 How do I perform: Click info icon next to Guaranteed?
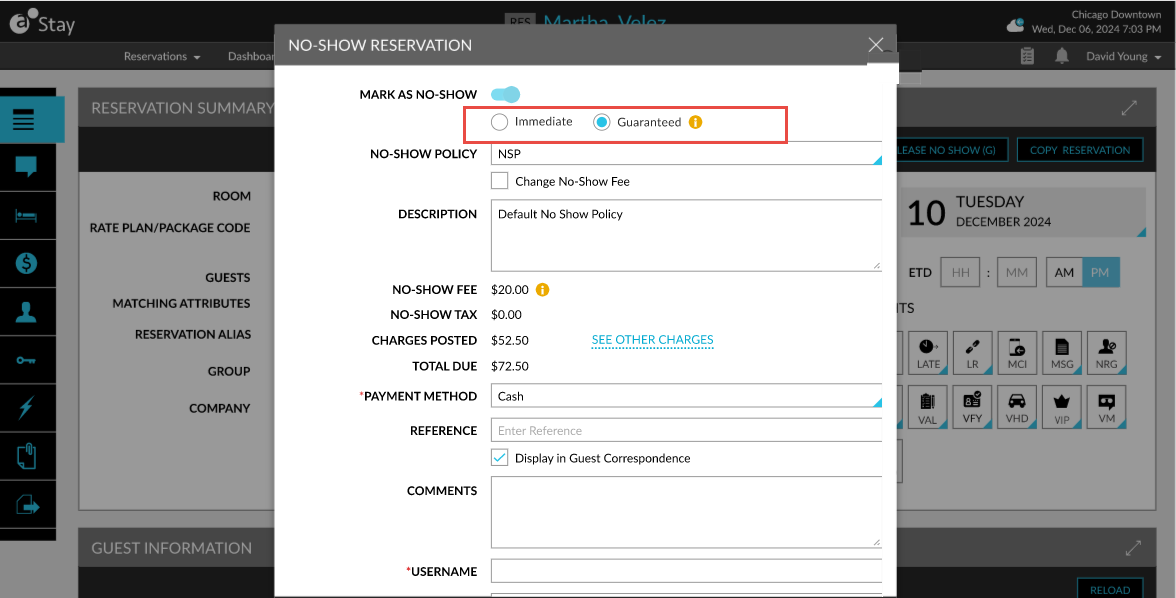[695, 122]
